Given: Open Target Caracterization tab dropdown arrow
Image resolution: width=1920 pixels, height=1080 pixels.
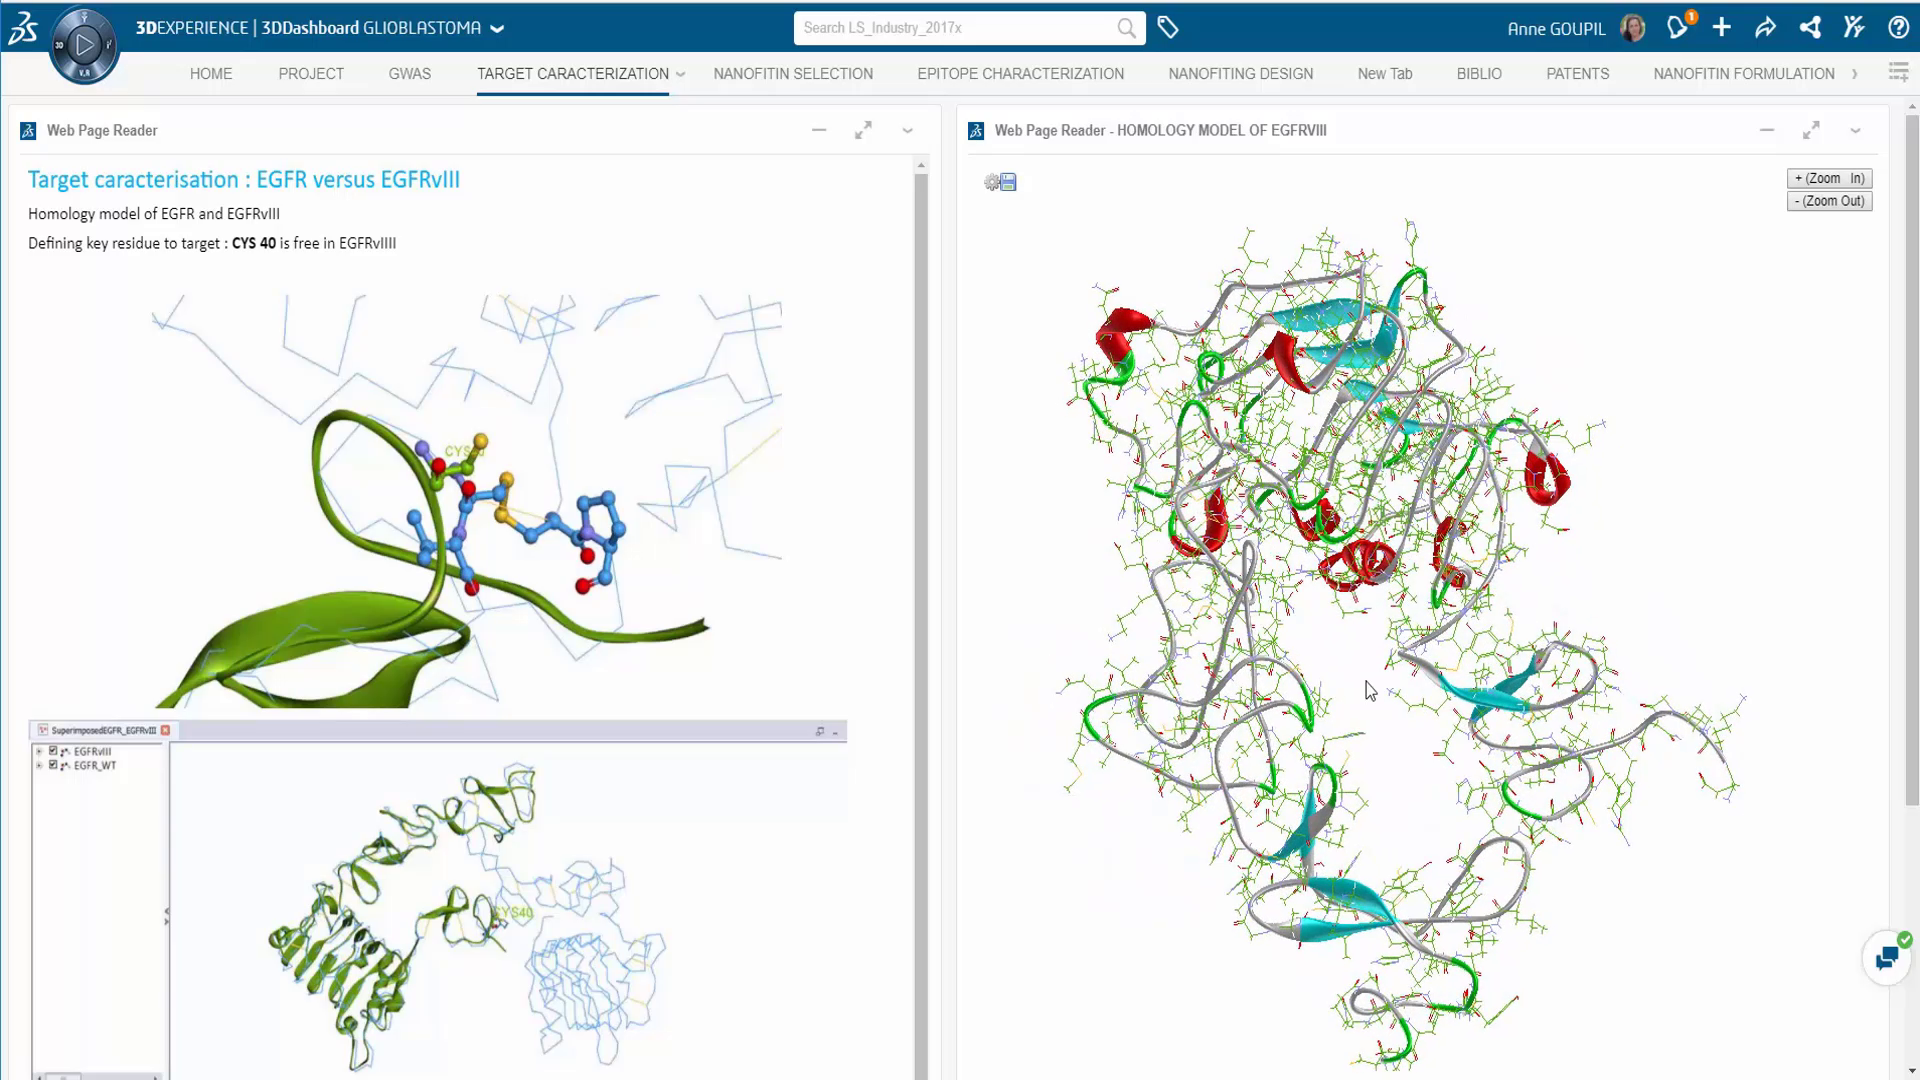Looking at the screenshot, I should point(681,74).
